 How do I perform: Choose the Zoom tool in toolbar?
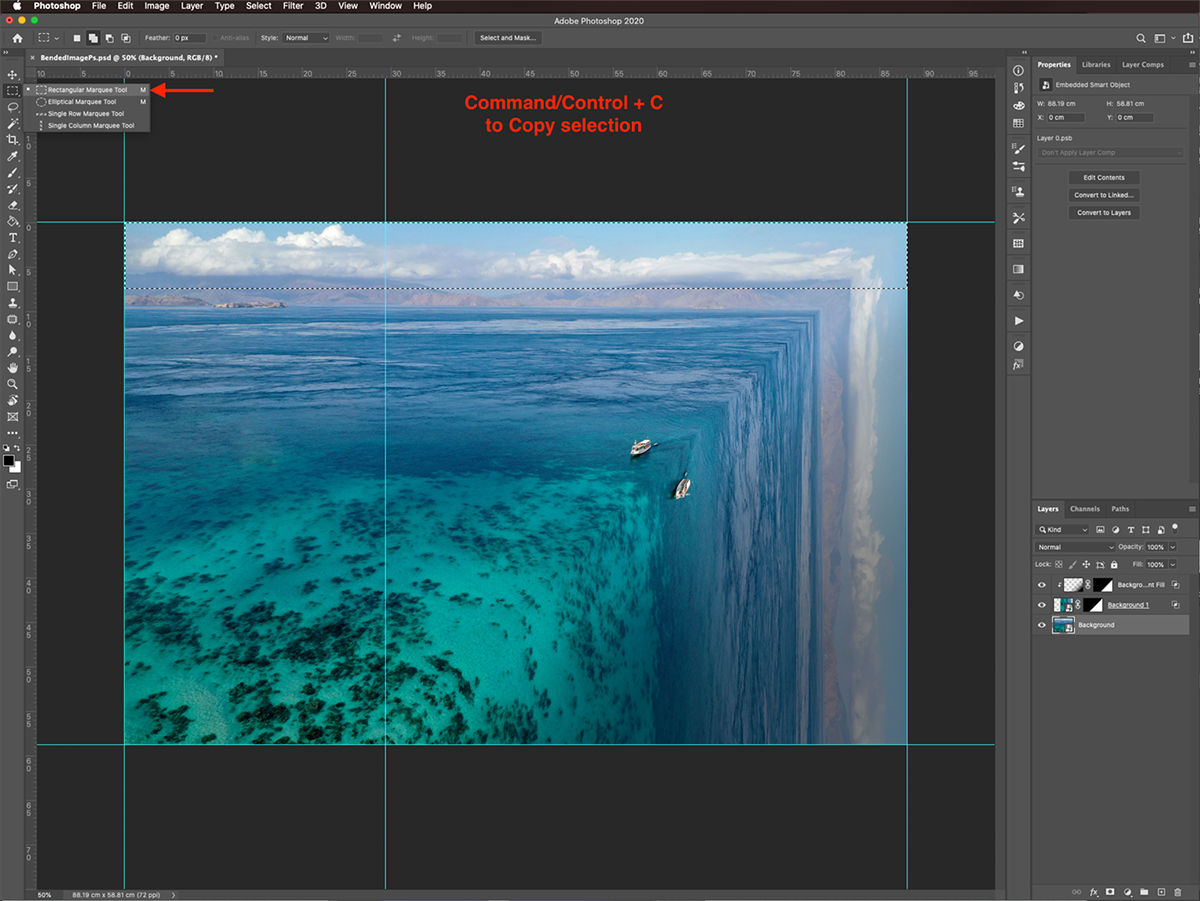pyautogui.click(x=13, y=384)
